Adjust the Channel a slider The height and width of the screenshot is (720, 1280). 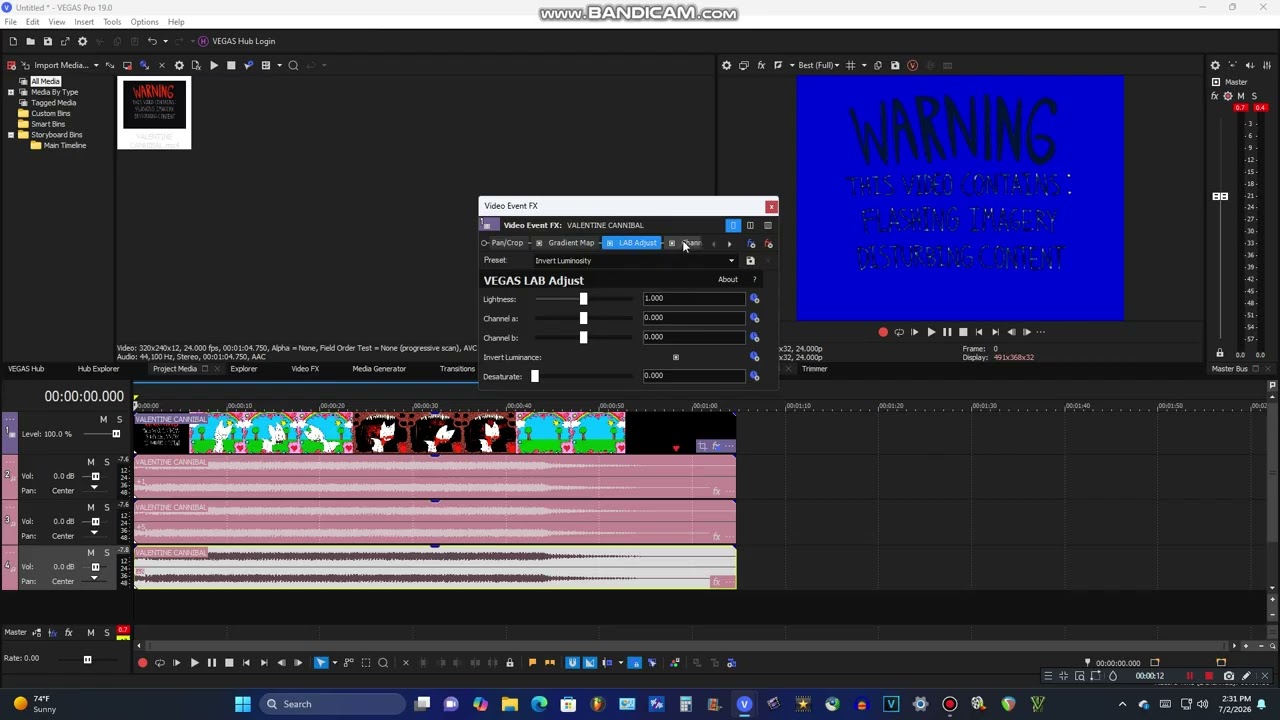point(583,318)
